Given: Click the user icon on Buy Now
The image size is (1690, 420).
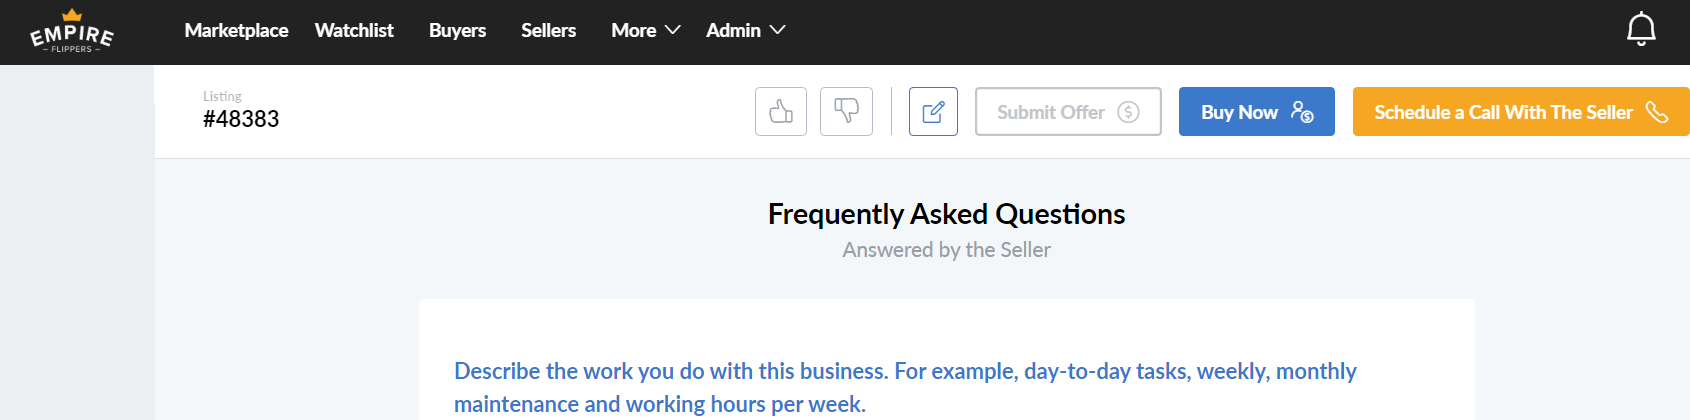Looking at the screenshot, I should [x=1301, y=112].
